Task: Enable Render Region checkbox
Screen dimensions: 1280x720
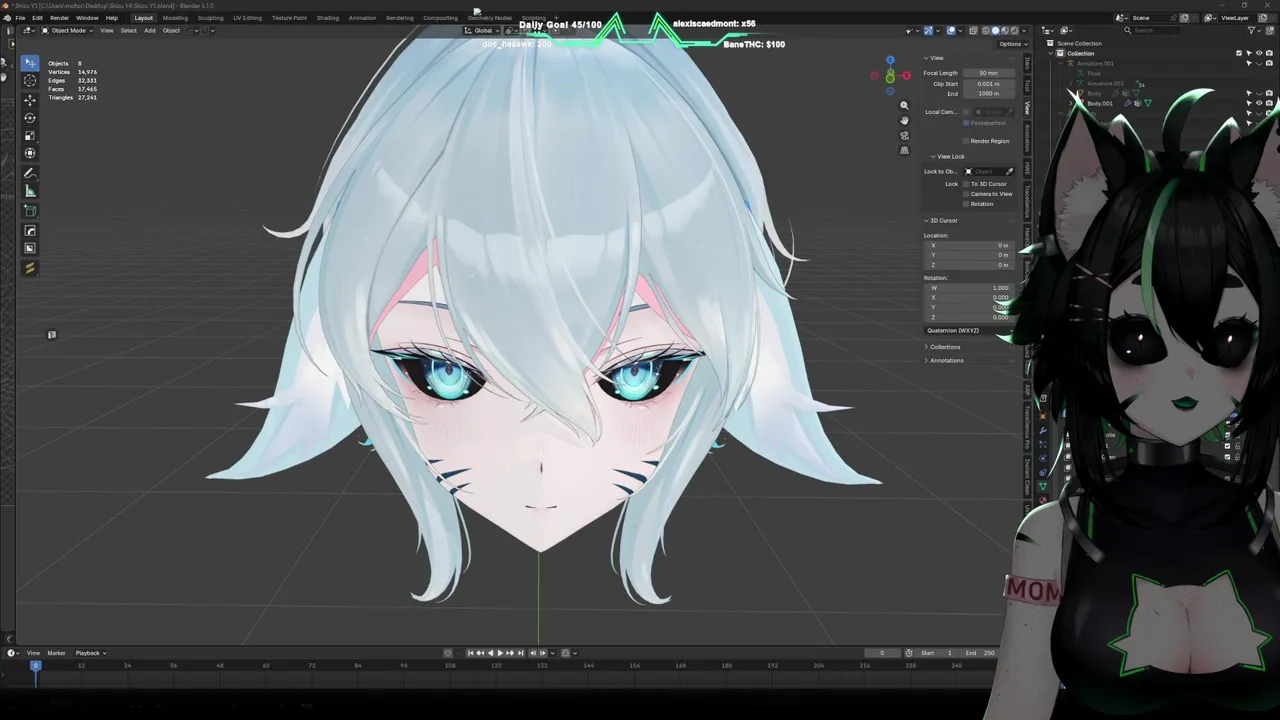Action: pyautogui.click(x=966, y=141)
